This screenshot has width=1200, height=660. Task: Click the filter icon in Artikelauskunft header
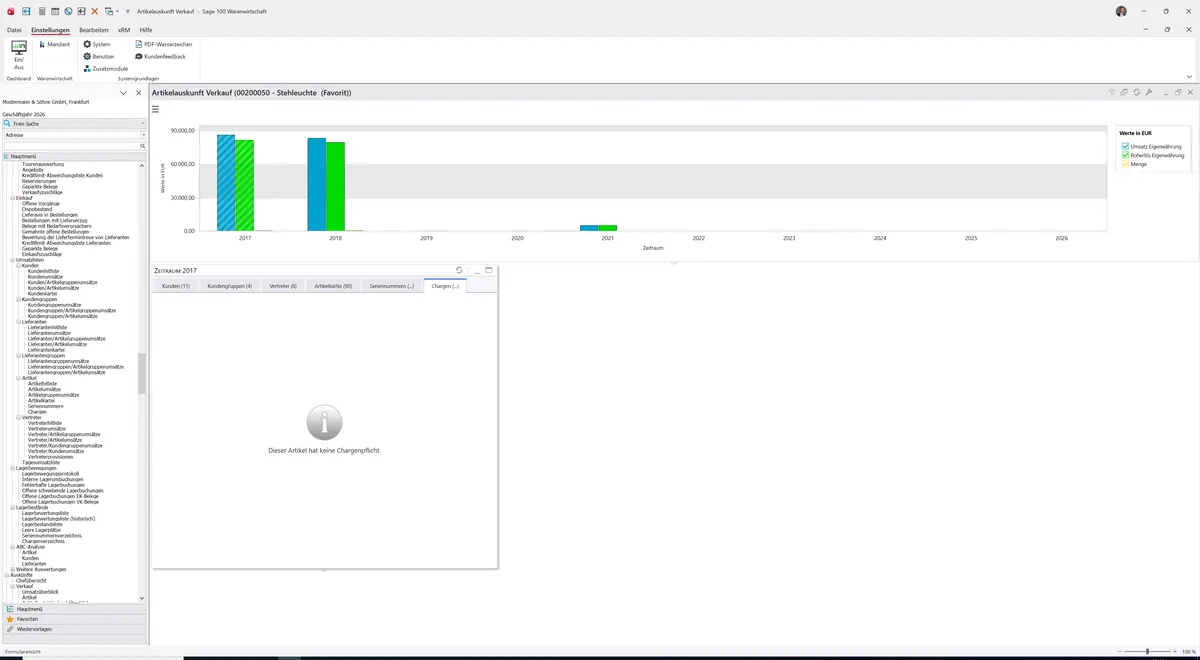[x=1112, y=92]
